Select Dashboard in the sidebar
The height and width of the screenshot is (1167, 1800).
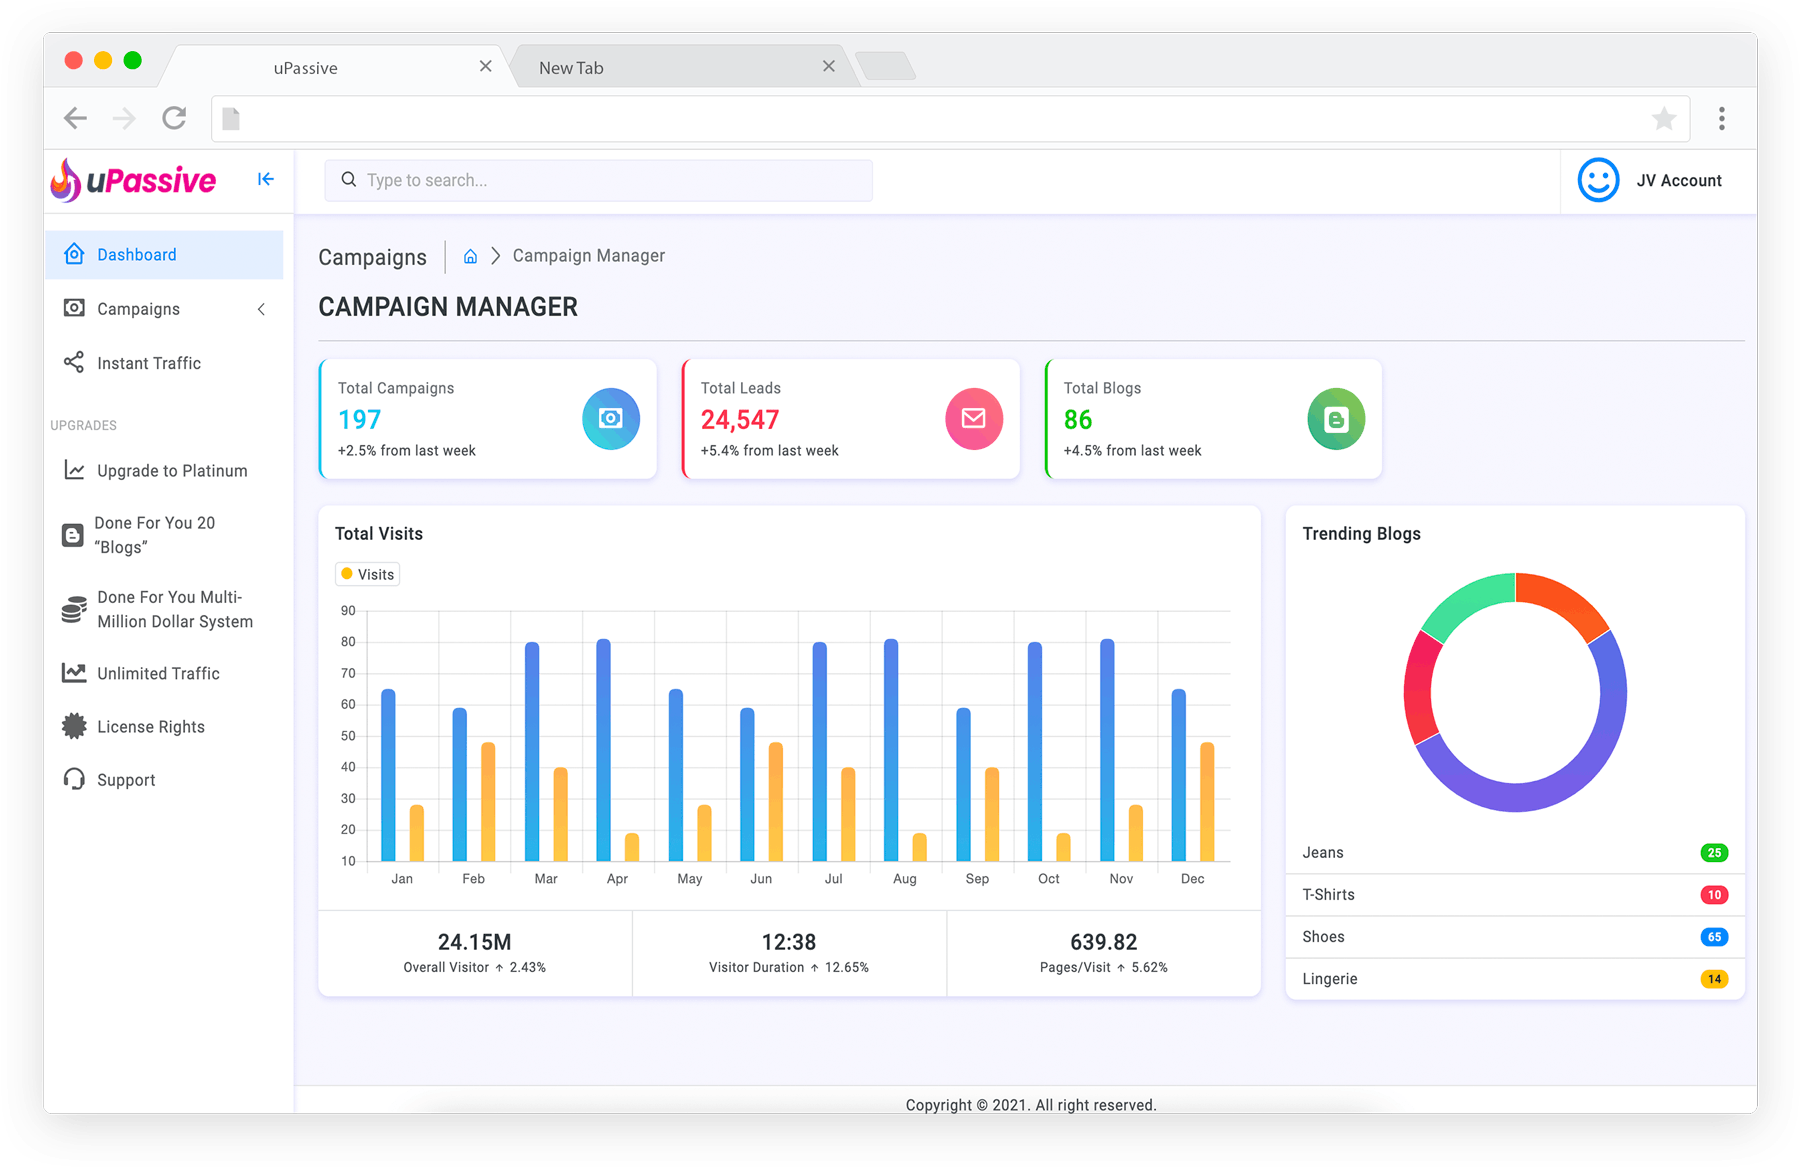[x=136, y=255]
